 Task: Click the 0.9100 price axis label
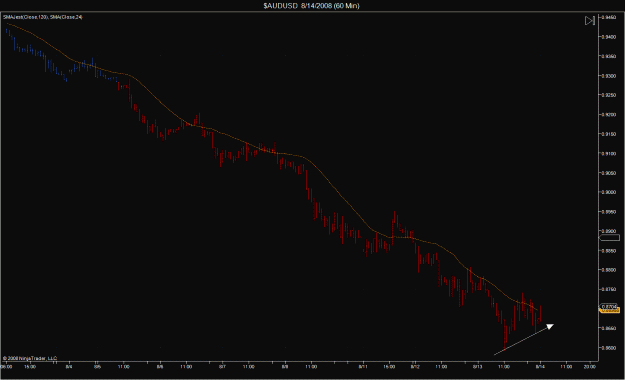point(609,154)
